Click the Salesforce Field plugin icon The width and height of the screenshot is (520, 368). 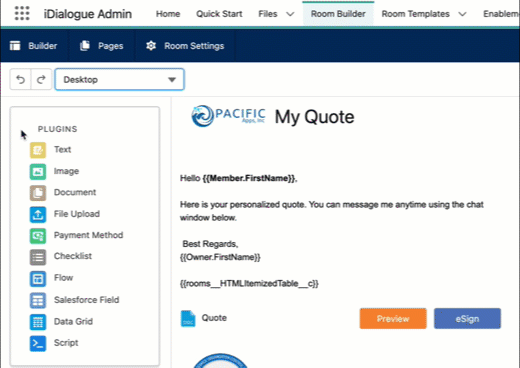[x=38, y=300]
